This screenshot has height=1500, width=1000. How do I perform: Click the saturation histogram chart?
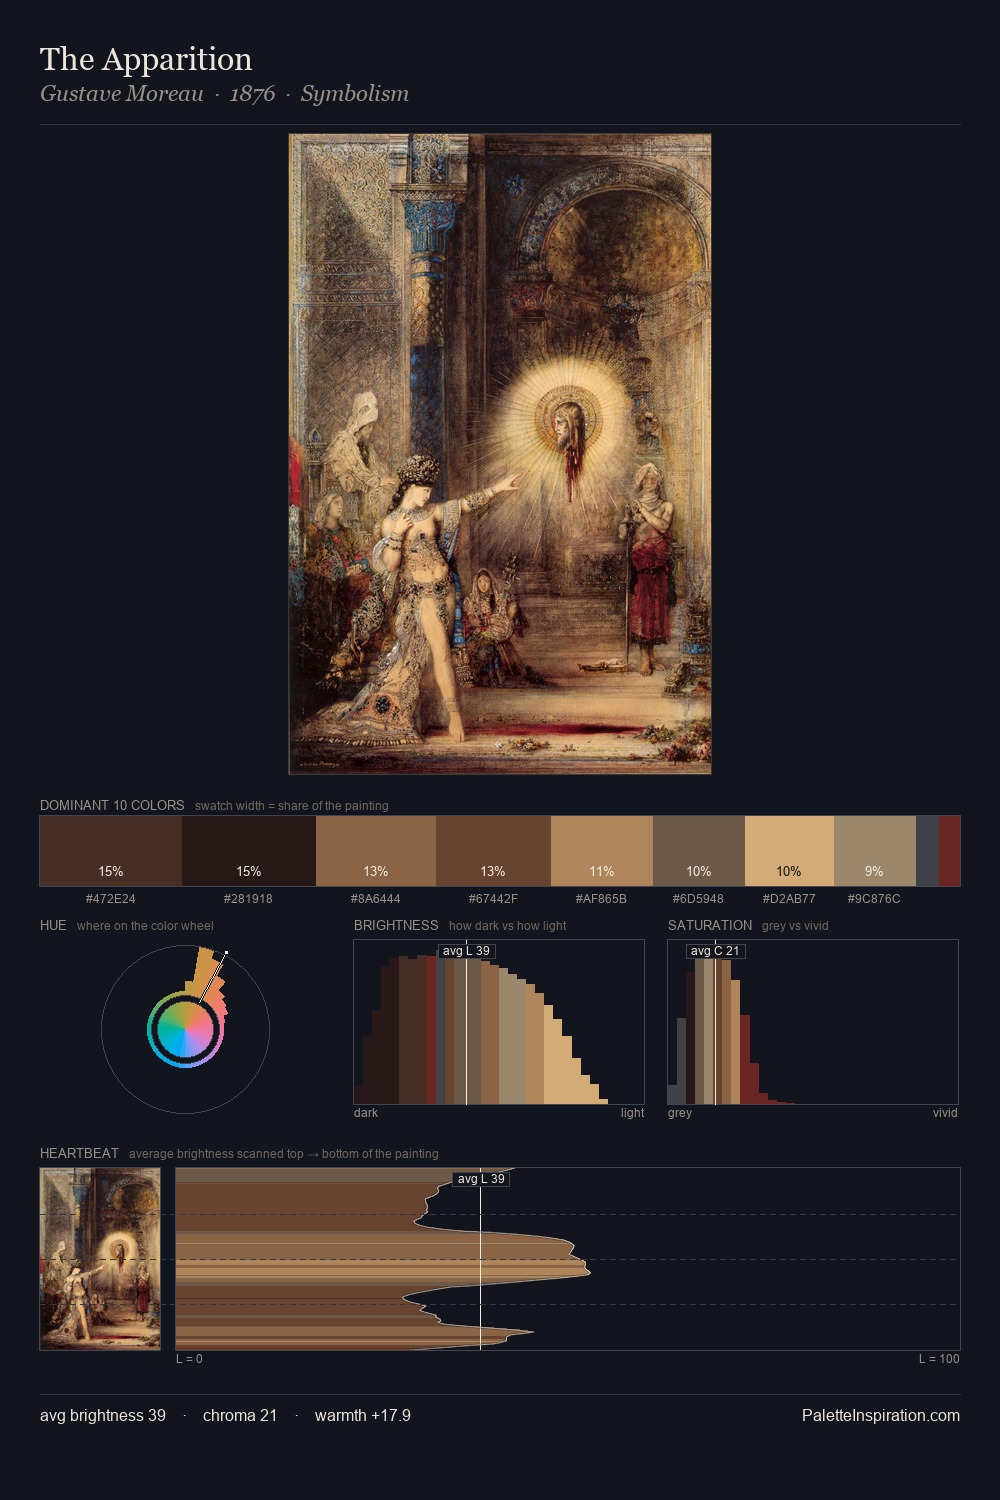(x=813, y=1022)
